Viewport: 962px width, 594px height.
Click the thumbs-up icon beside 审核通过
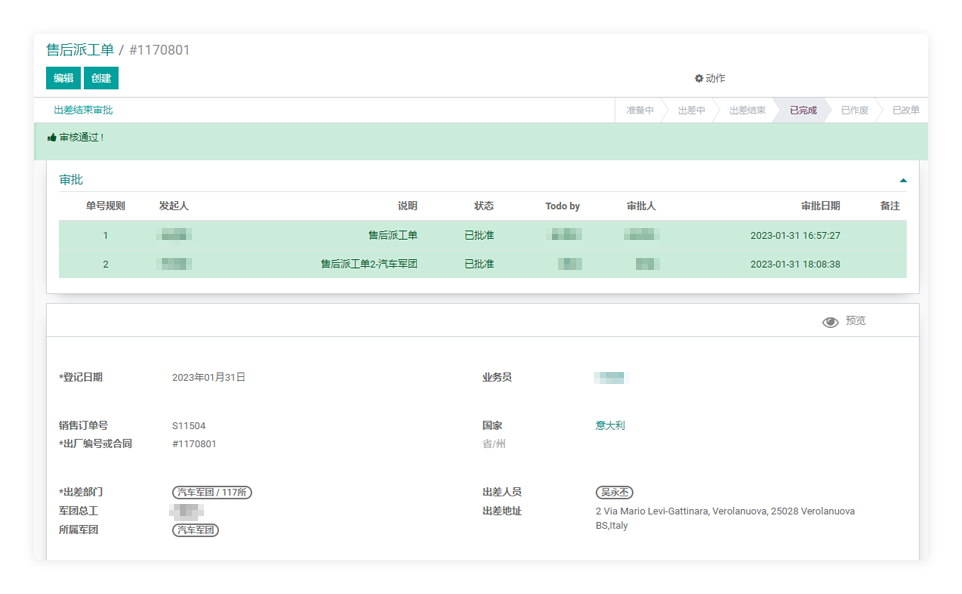(x=52, y=138)
